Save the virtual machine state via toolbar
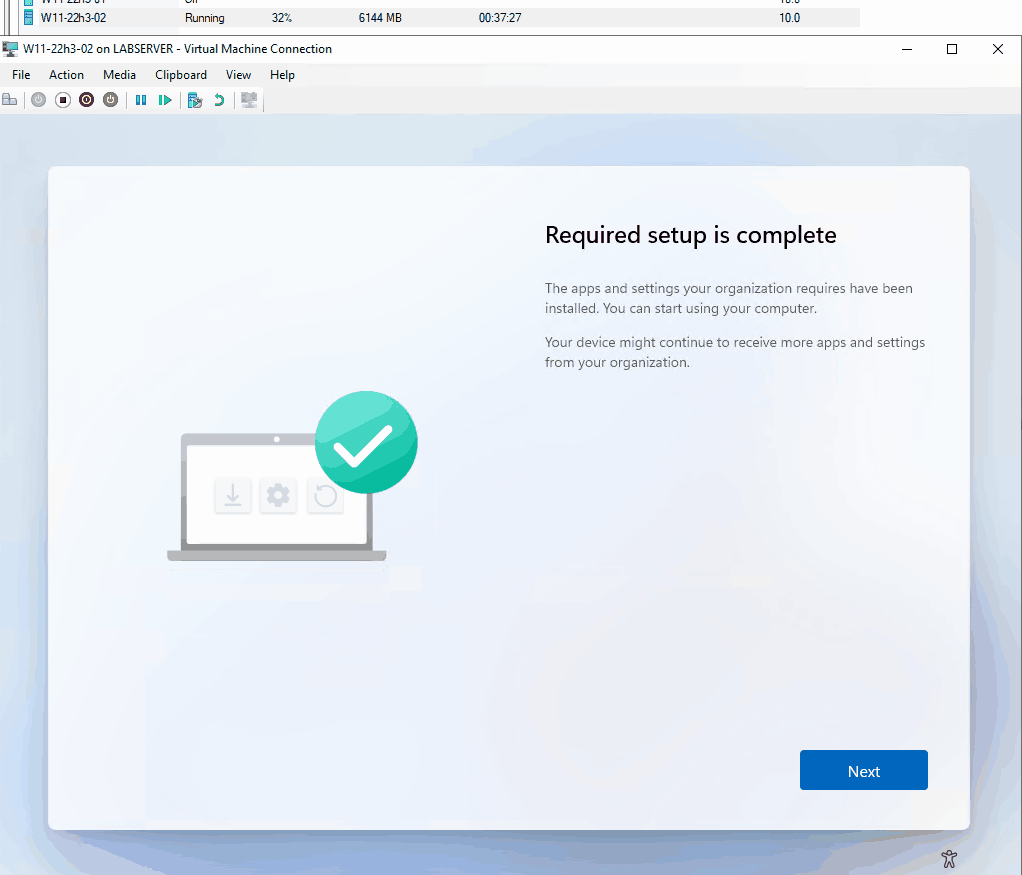This screenshot has width=1022, height=875. pos(111,100)
